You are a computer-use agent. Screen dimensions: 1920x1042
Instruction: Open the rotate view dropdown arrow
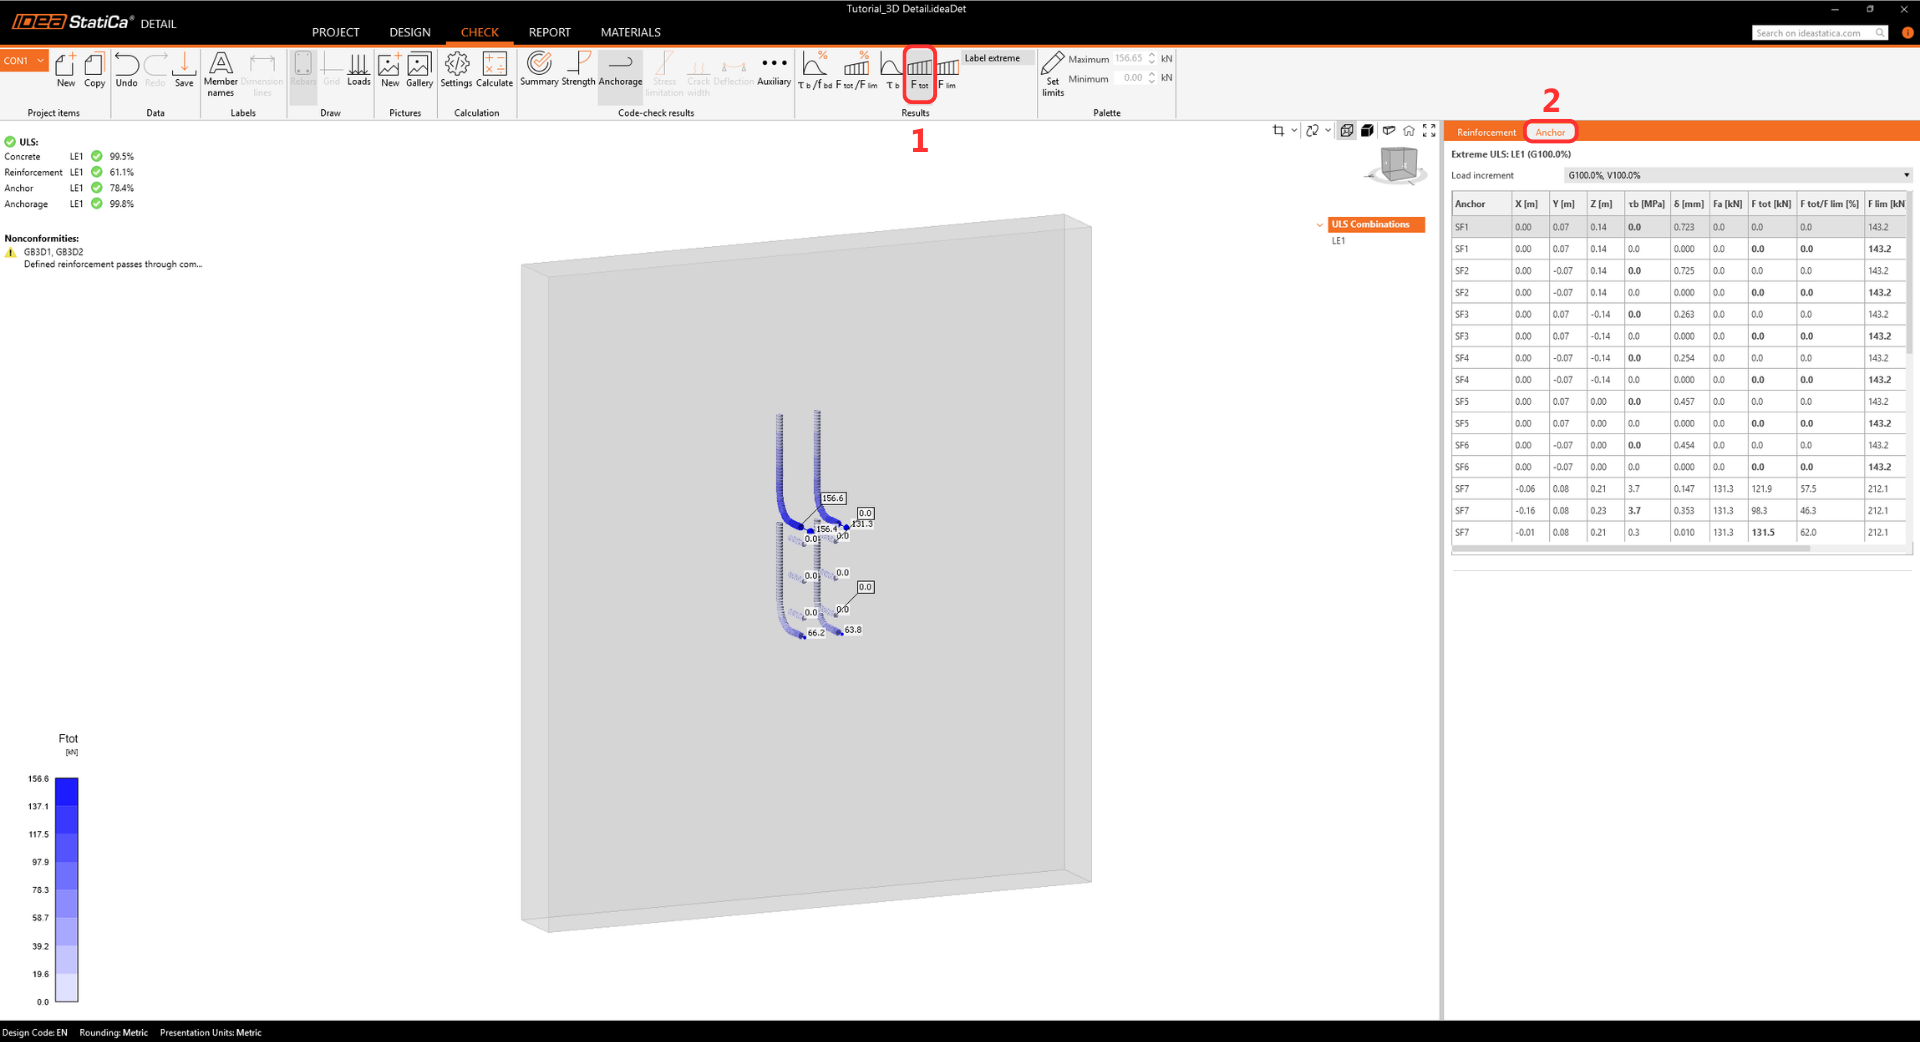(1328, 131)
